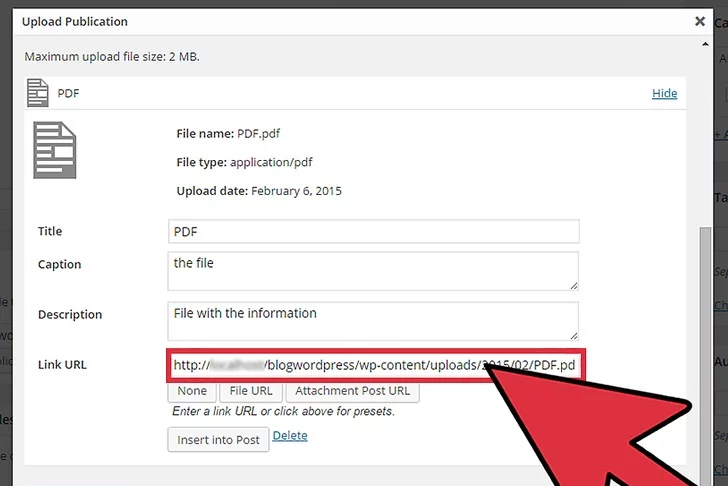Viewport: 728px width, 486px height.
Task: Click inside the Title input field
Action: point(373,231)
